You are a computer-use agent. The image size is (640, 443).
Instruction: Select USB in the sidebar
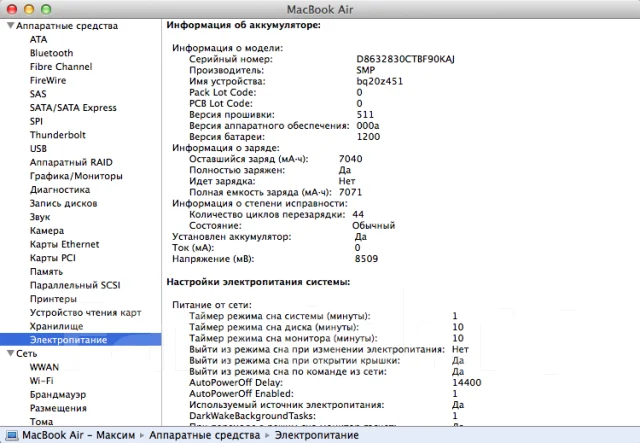[x=38, y=149]
